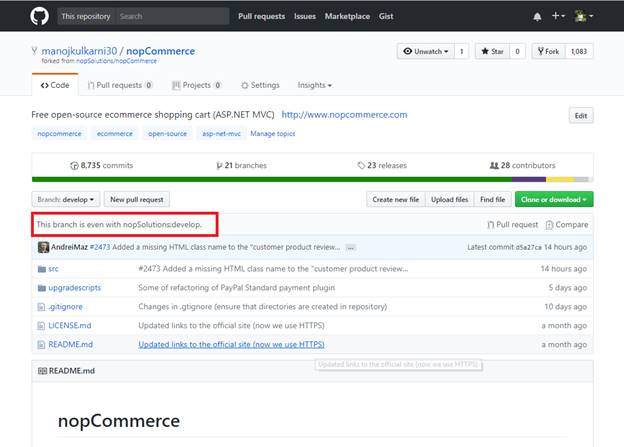Image resolution: width=624 pixels, height=447 pixels.
Task: Click Edit description button
Action: click(x=581, y=116)
